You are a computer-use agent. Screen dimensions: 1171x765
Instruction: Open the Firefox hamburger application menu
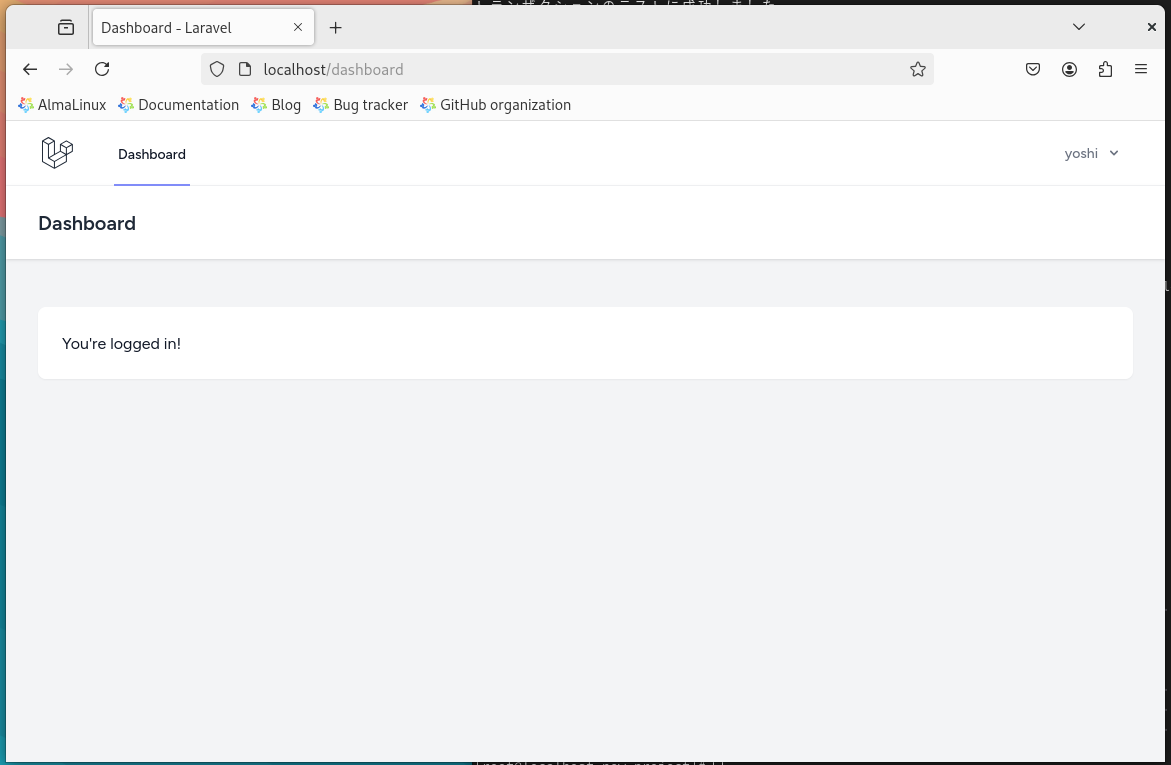click(x=1141, y=69)
